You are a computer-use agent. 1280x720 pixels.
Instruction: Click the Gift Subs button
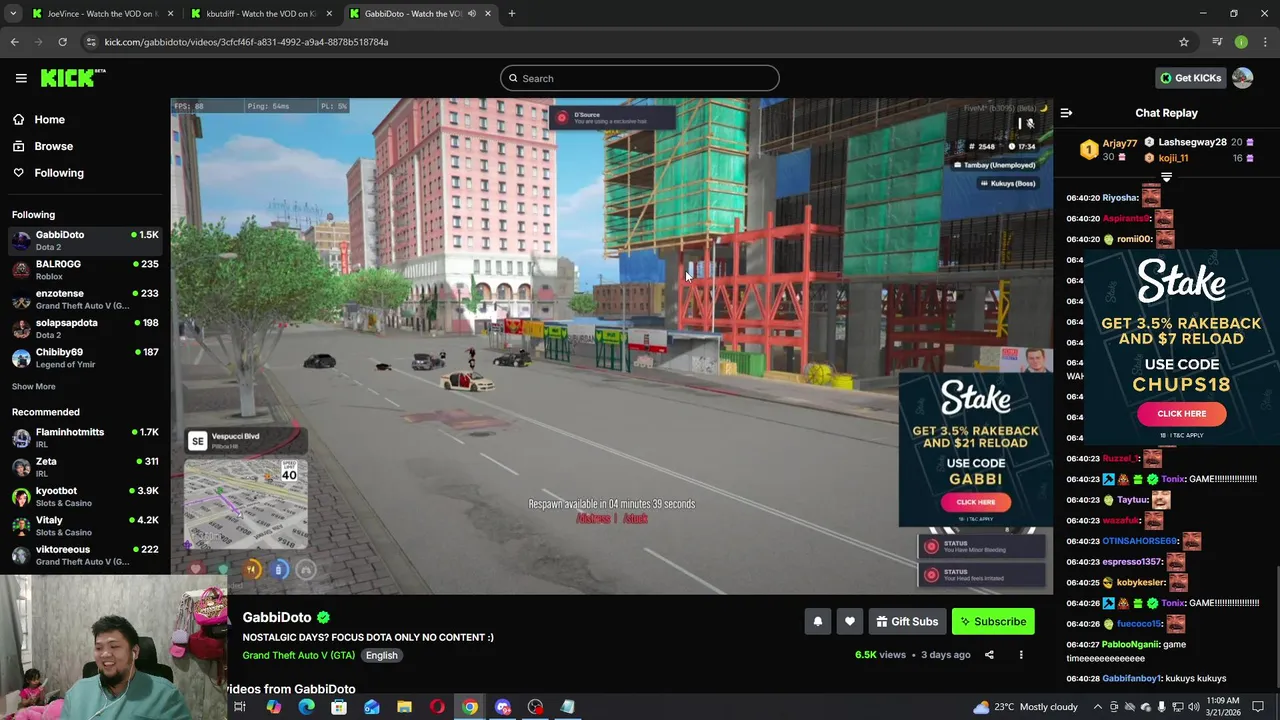point(907,622)
